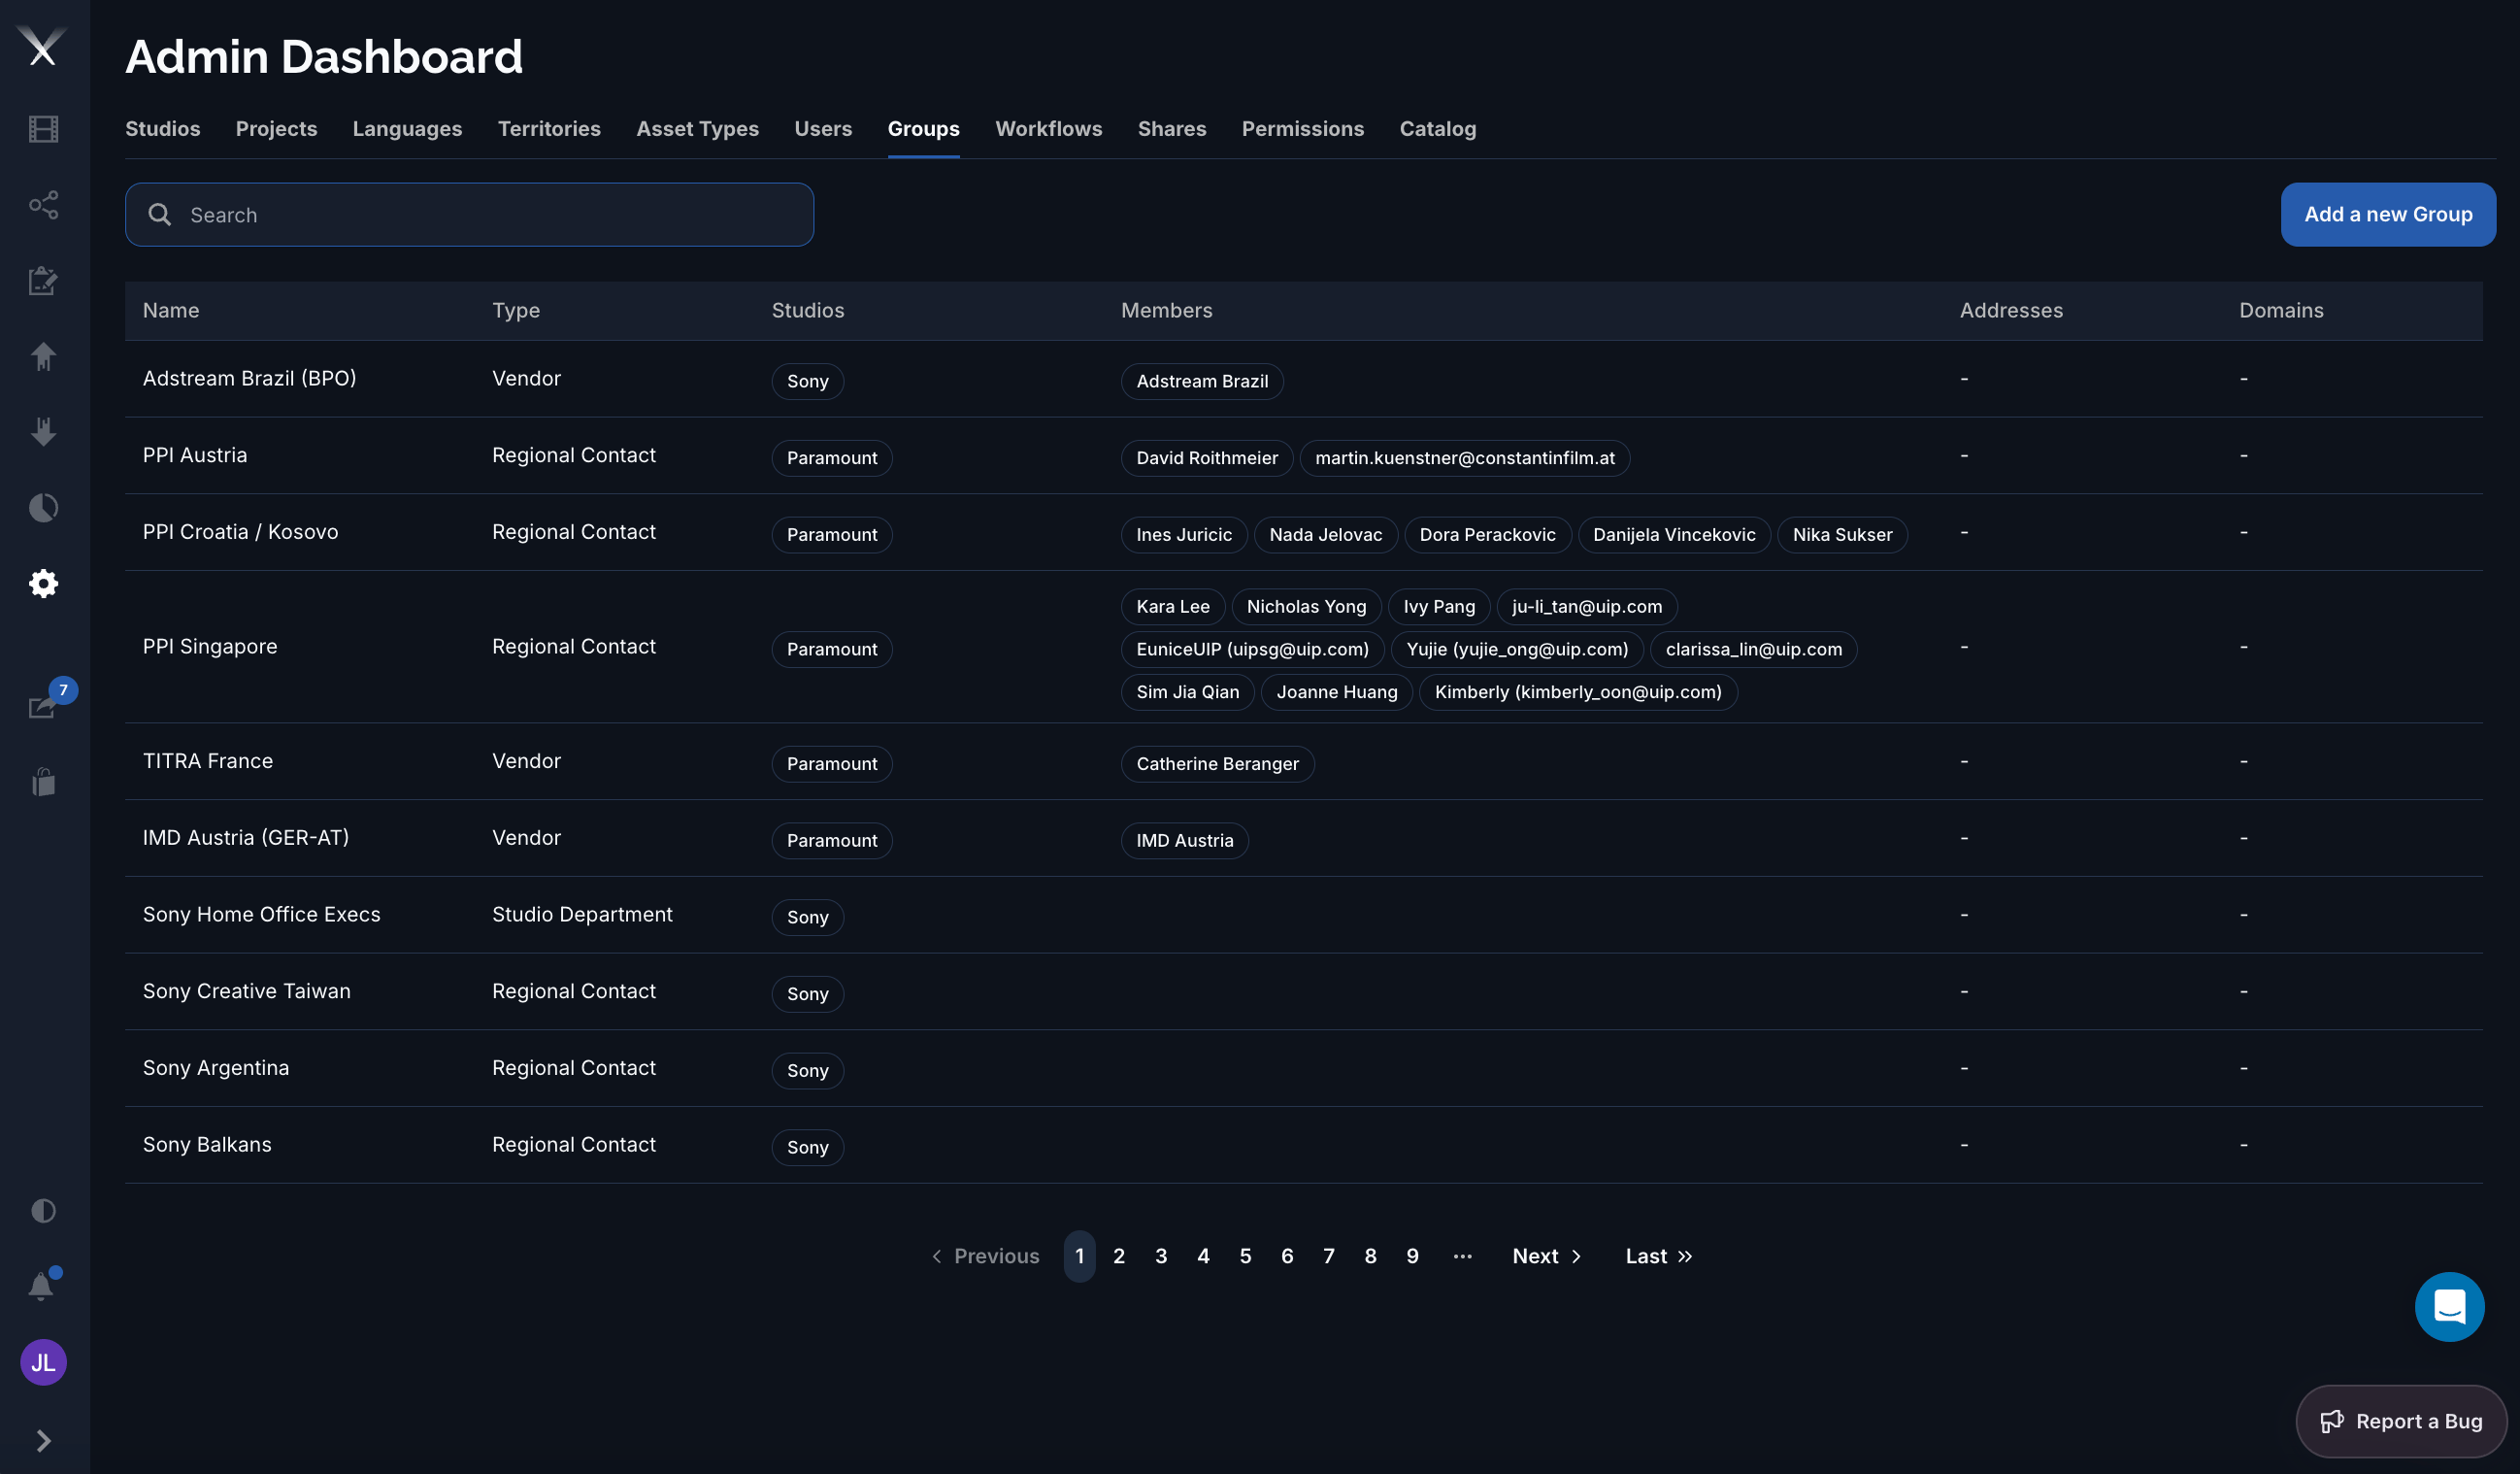Switch to the Permissions tab
The image size is (2520, 1474).
[x=1302, y=128]
